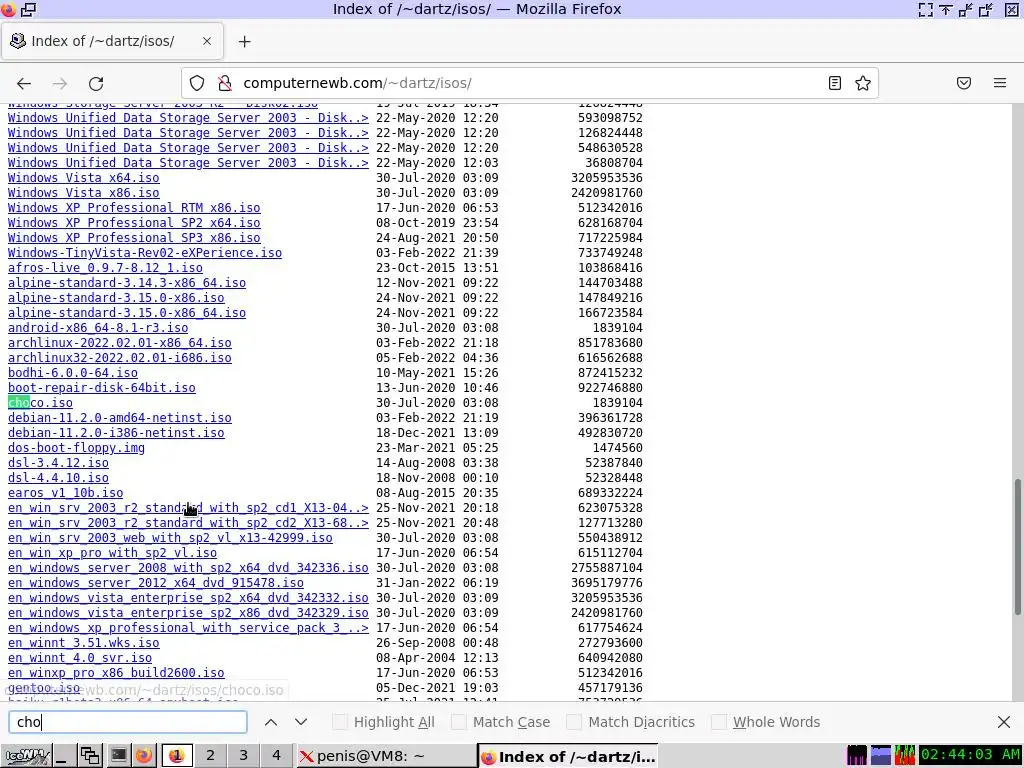The height and width of the screenshot is (768, 1024).
Task: Open en_winxp_pro_x86_build2600.iso link
Action: pos(116,673)
